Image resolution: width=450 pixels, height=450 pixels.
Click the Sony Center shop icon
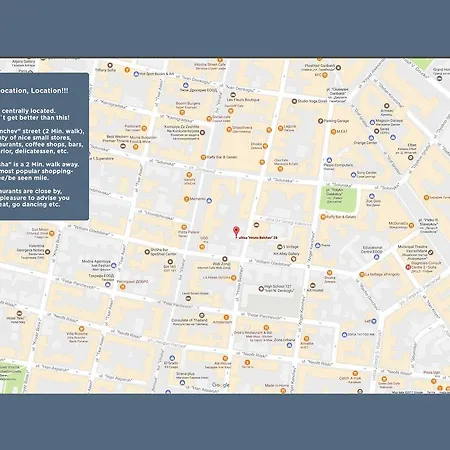point(353,175)
